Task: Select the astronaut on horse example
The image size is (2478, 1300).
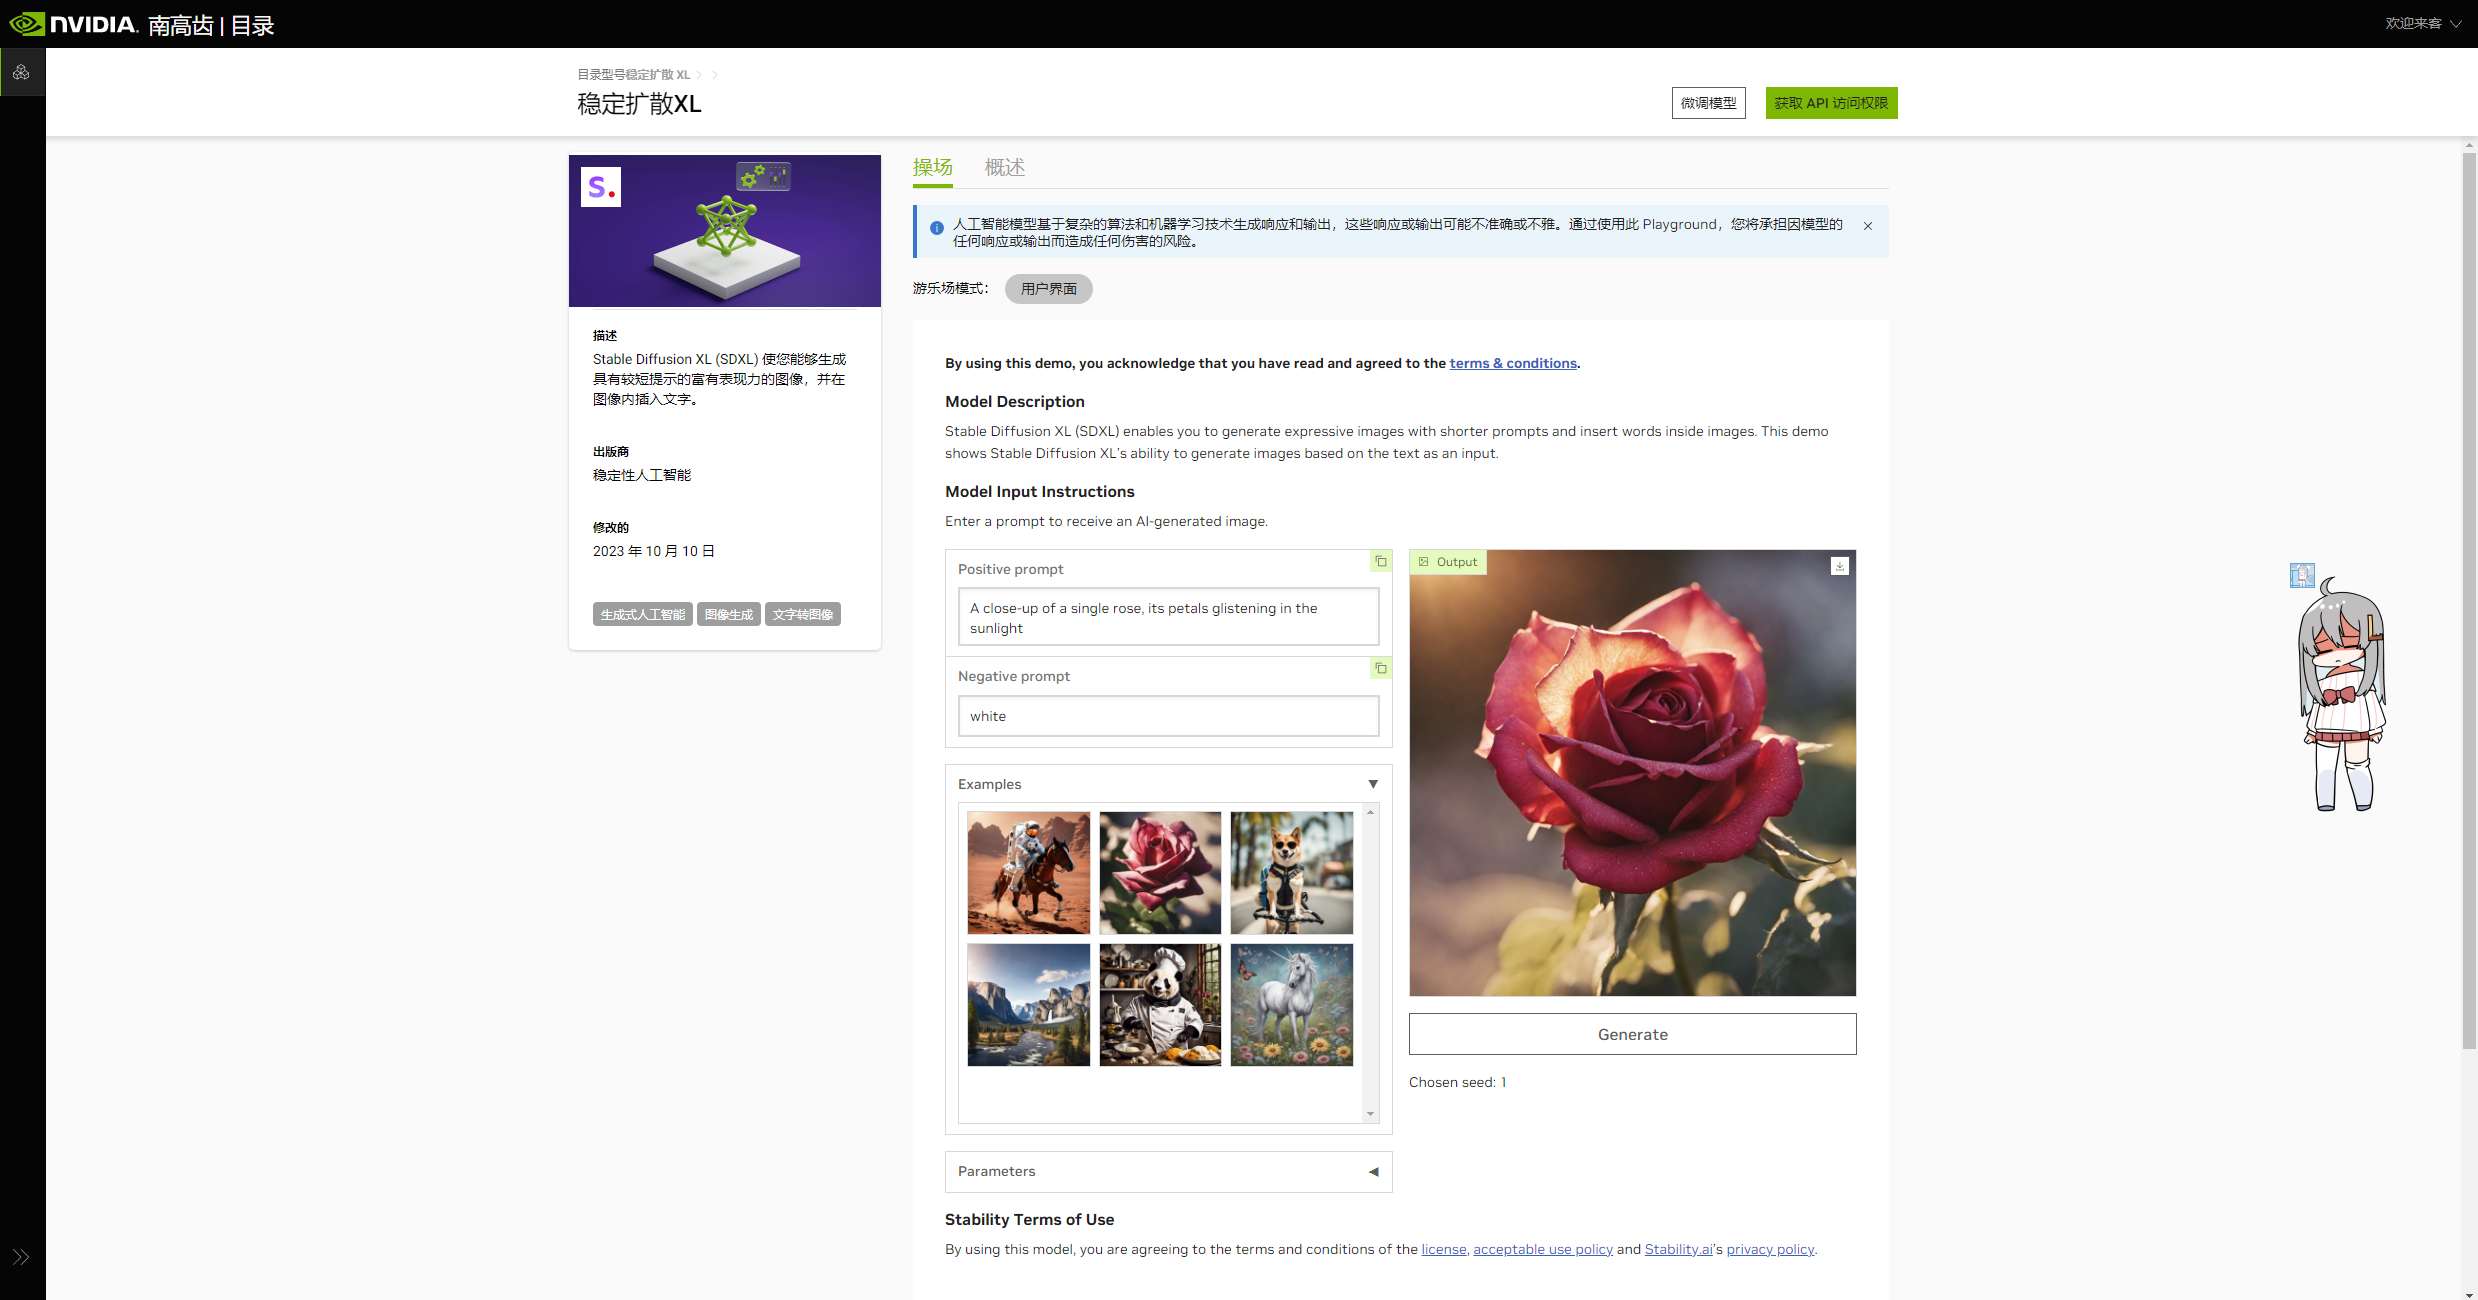Action: (1028, 873)
